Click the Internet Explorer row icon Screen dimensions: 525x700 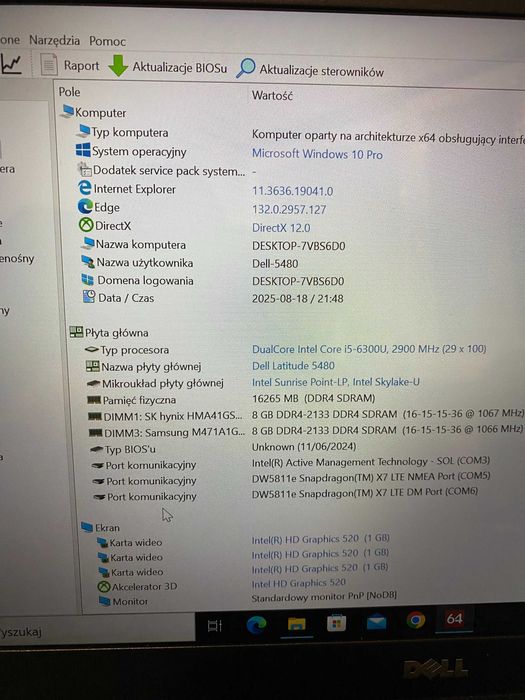click(x=85, y=188)
